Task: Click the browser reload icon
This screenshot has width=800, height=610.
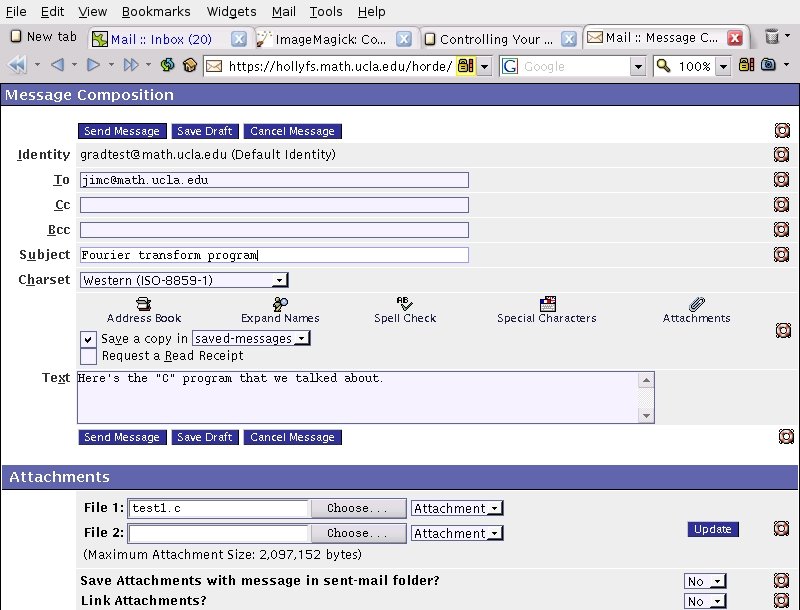Action: tap(167, 66)
